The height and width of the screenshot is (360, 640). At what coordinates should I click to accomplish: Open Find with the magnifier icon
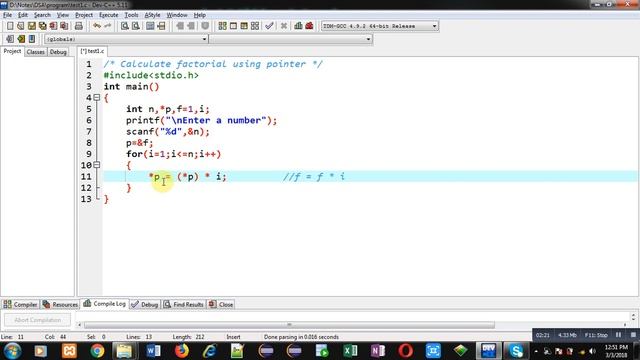[125, 26]
